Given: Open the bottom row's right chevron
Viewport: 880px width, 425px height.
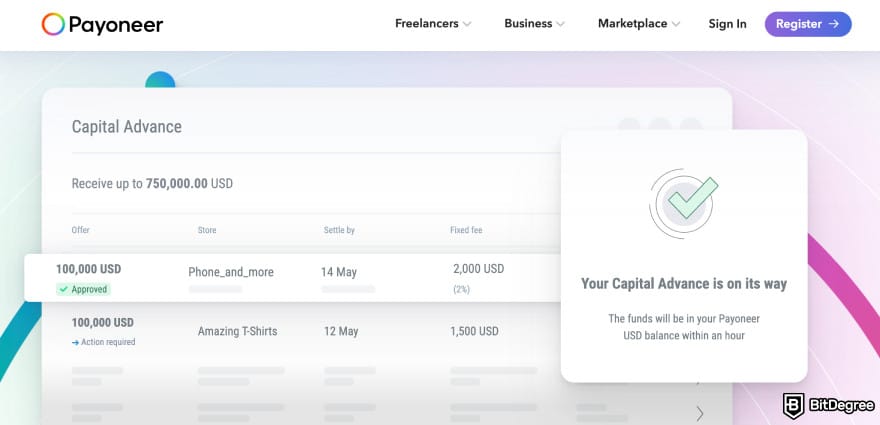Looking at the screenshot, I should (x=700, y=414).
